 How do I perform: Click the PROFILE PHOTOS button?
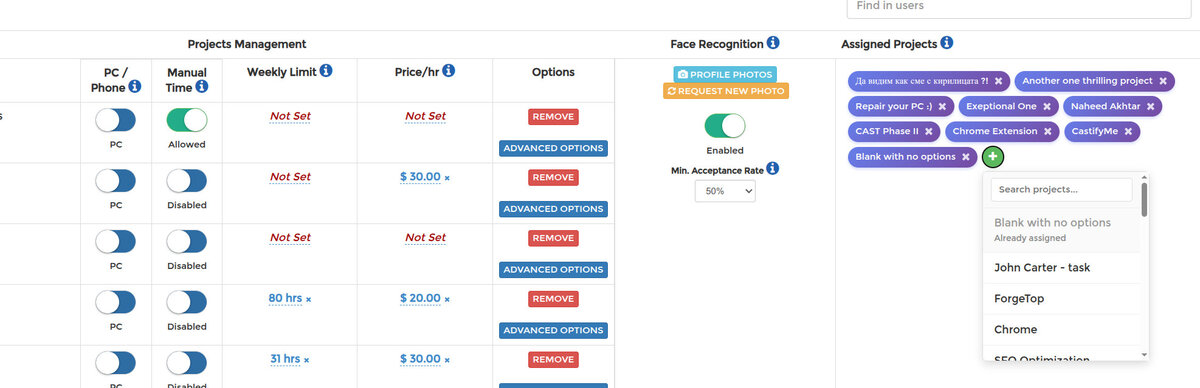[x=725, y=75]
